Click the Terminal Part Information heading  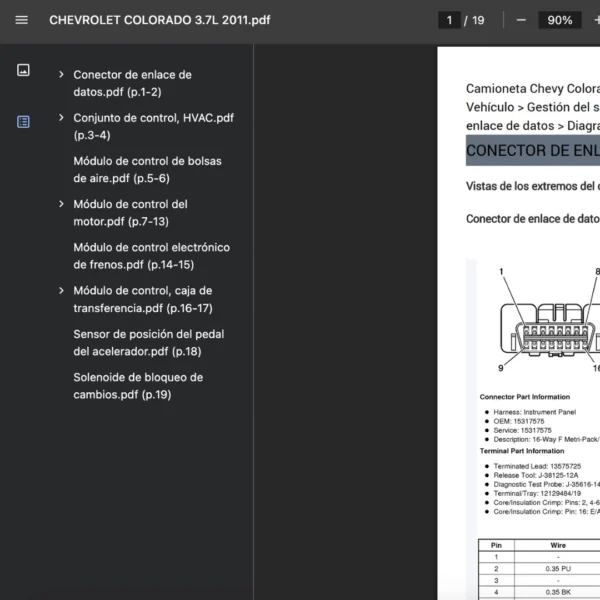522,451
